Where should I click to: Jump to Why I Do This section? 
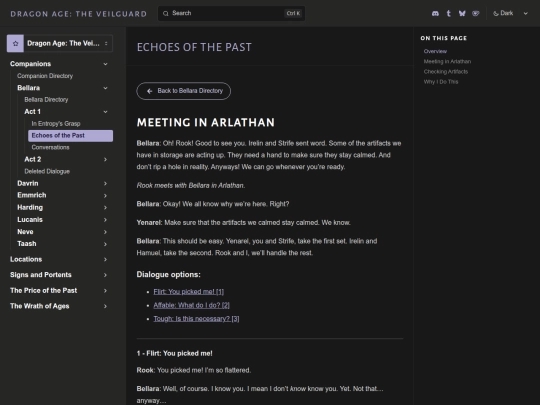click(x=441, y=82)
